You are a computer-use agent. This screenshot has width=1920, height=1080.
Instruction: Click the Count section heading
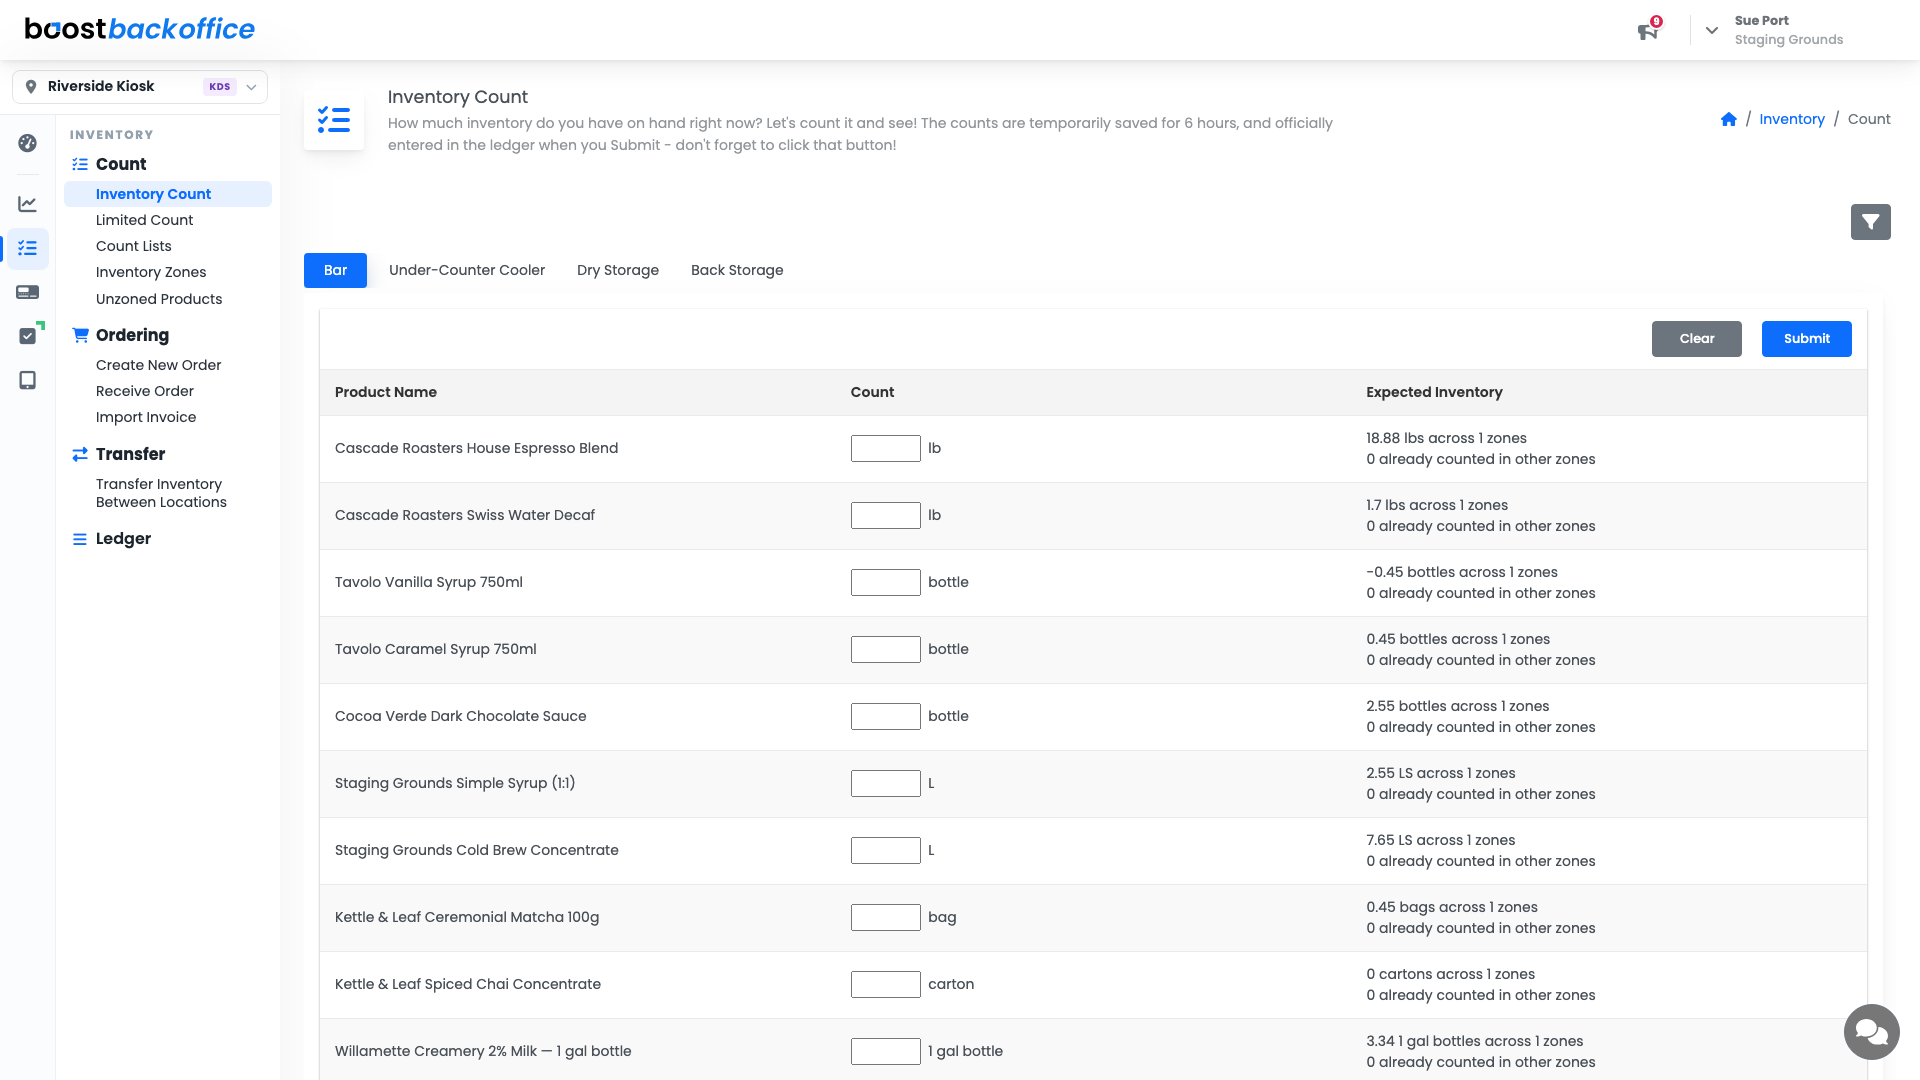click(x=121, y=164)
